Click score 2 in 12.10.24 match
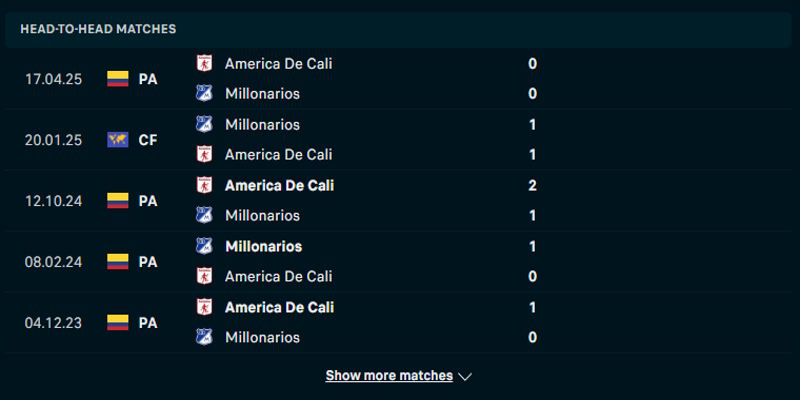This screenshot has width=800, height=400. tap(533, 185)
